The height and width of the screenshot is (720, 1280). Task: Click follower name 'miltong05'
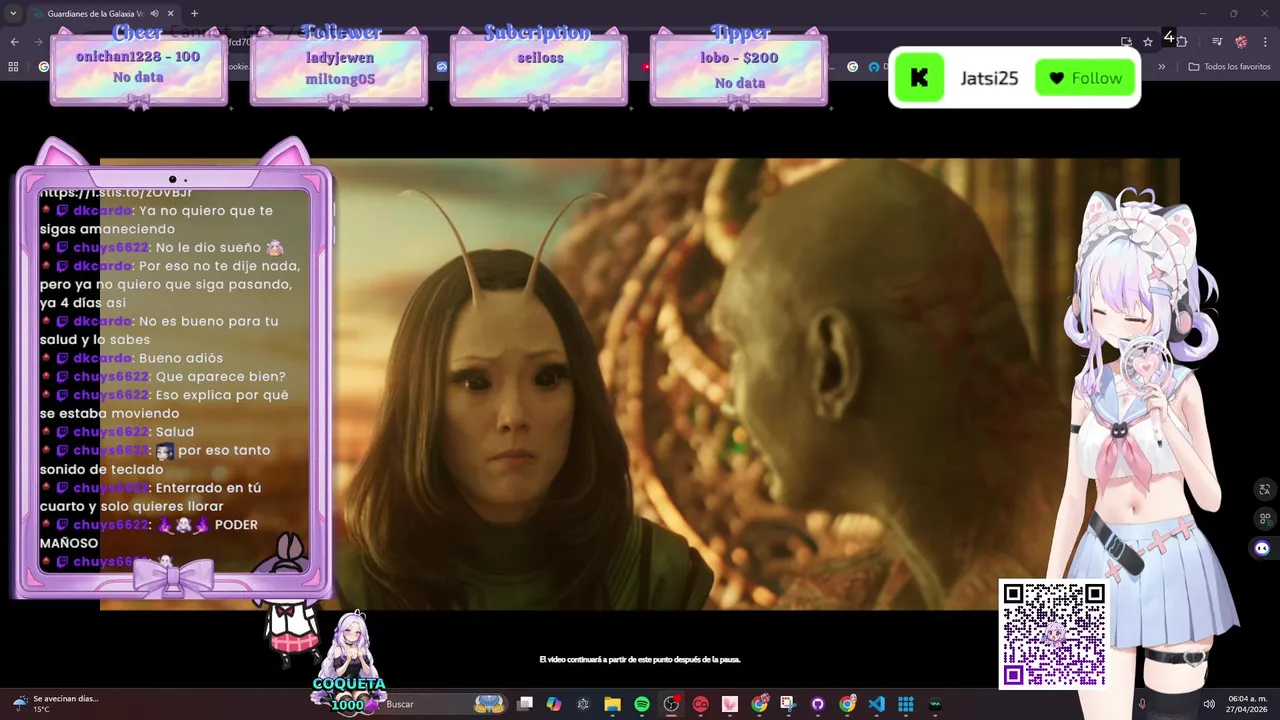340,79
